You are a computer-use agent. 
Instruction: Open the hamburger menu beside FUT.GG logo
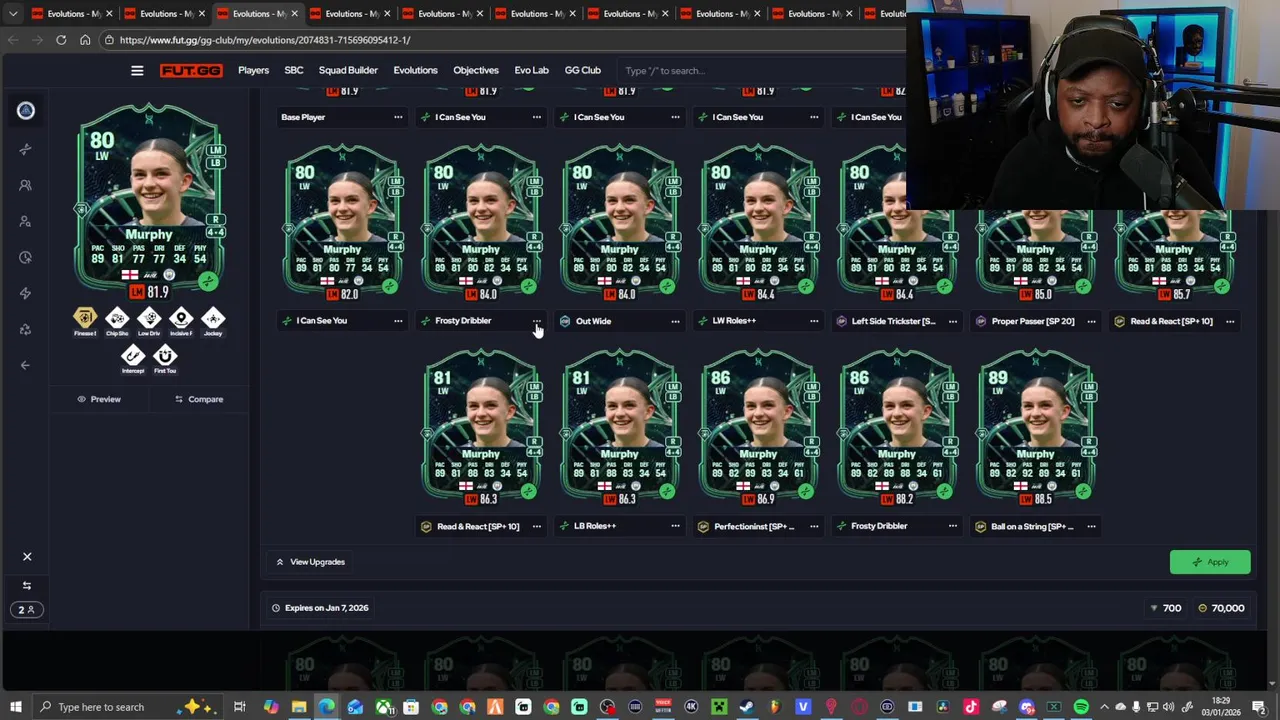[x=137, y=71]
